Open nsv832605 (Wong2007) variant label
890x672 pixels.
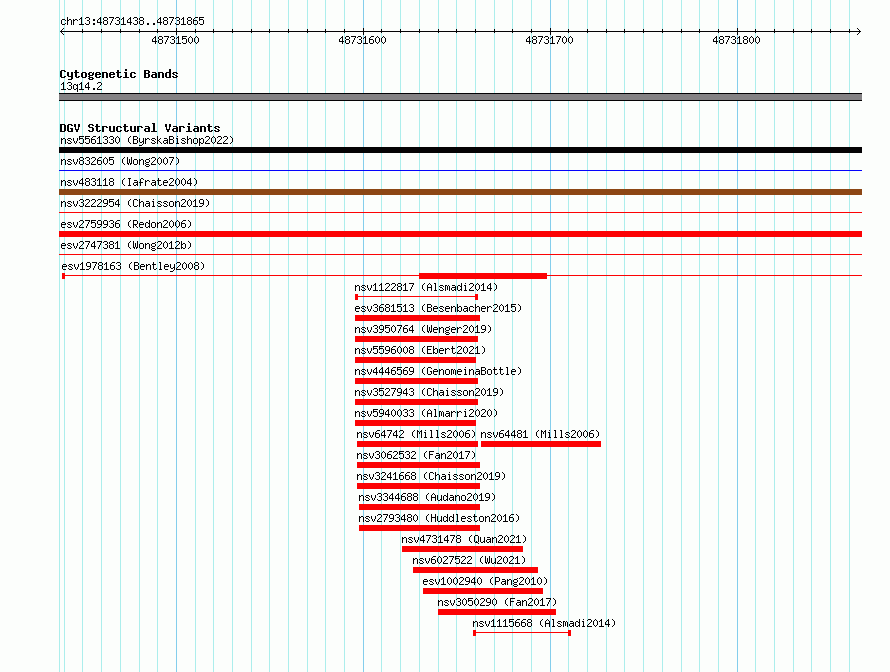(120, 161)
